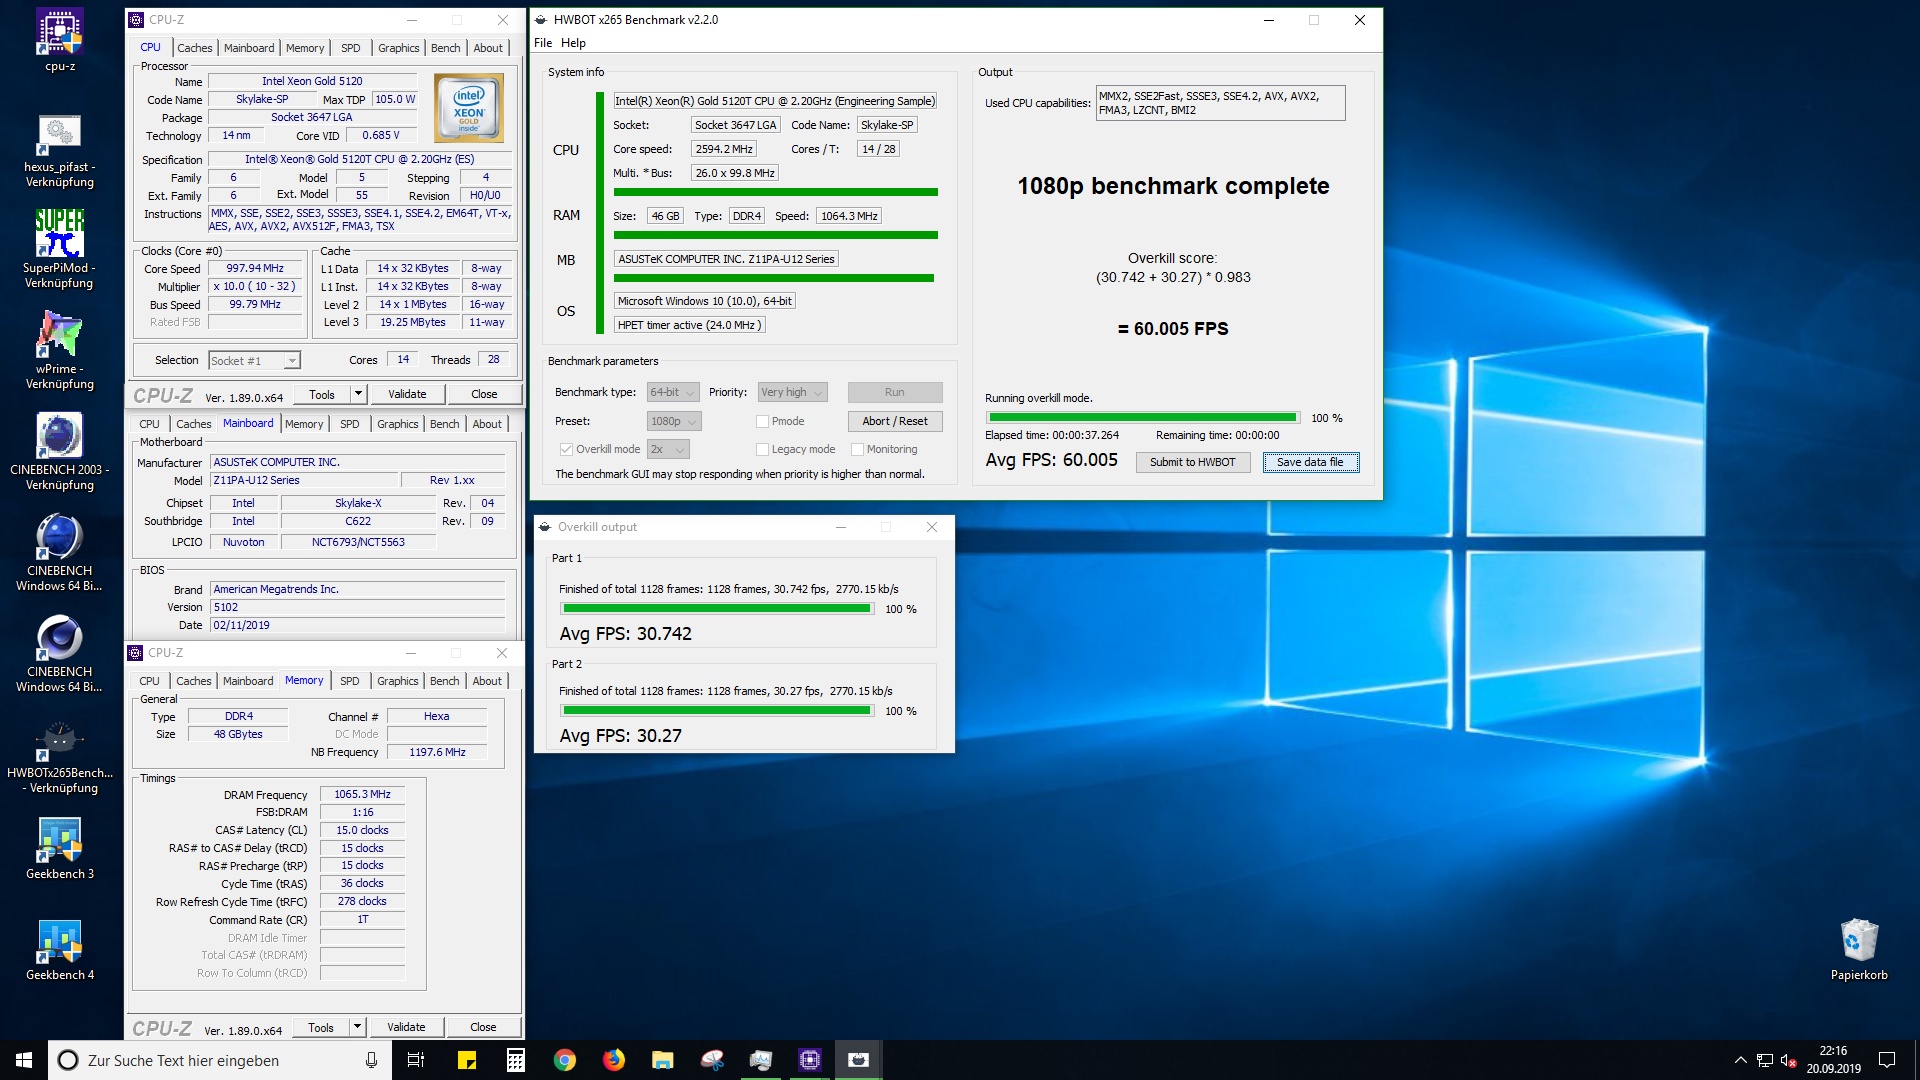Show hidden system tray icons
The image size is (1920, 1080).
click(x=1740, y=1060)
